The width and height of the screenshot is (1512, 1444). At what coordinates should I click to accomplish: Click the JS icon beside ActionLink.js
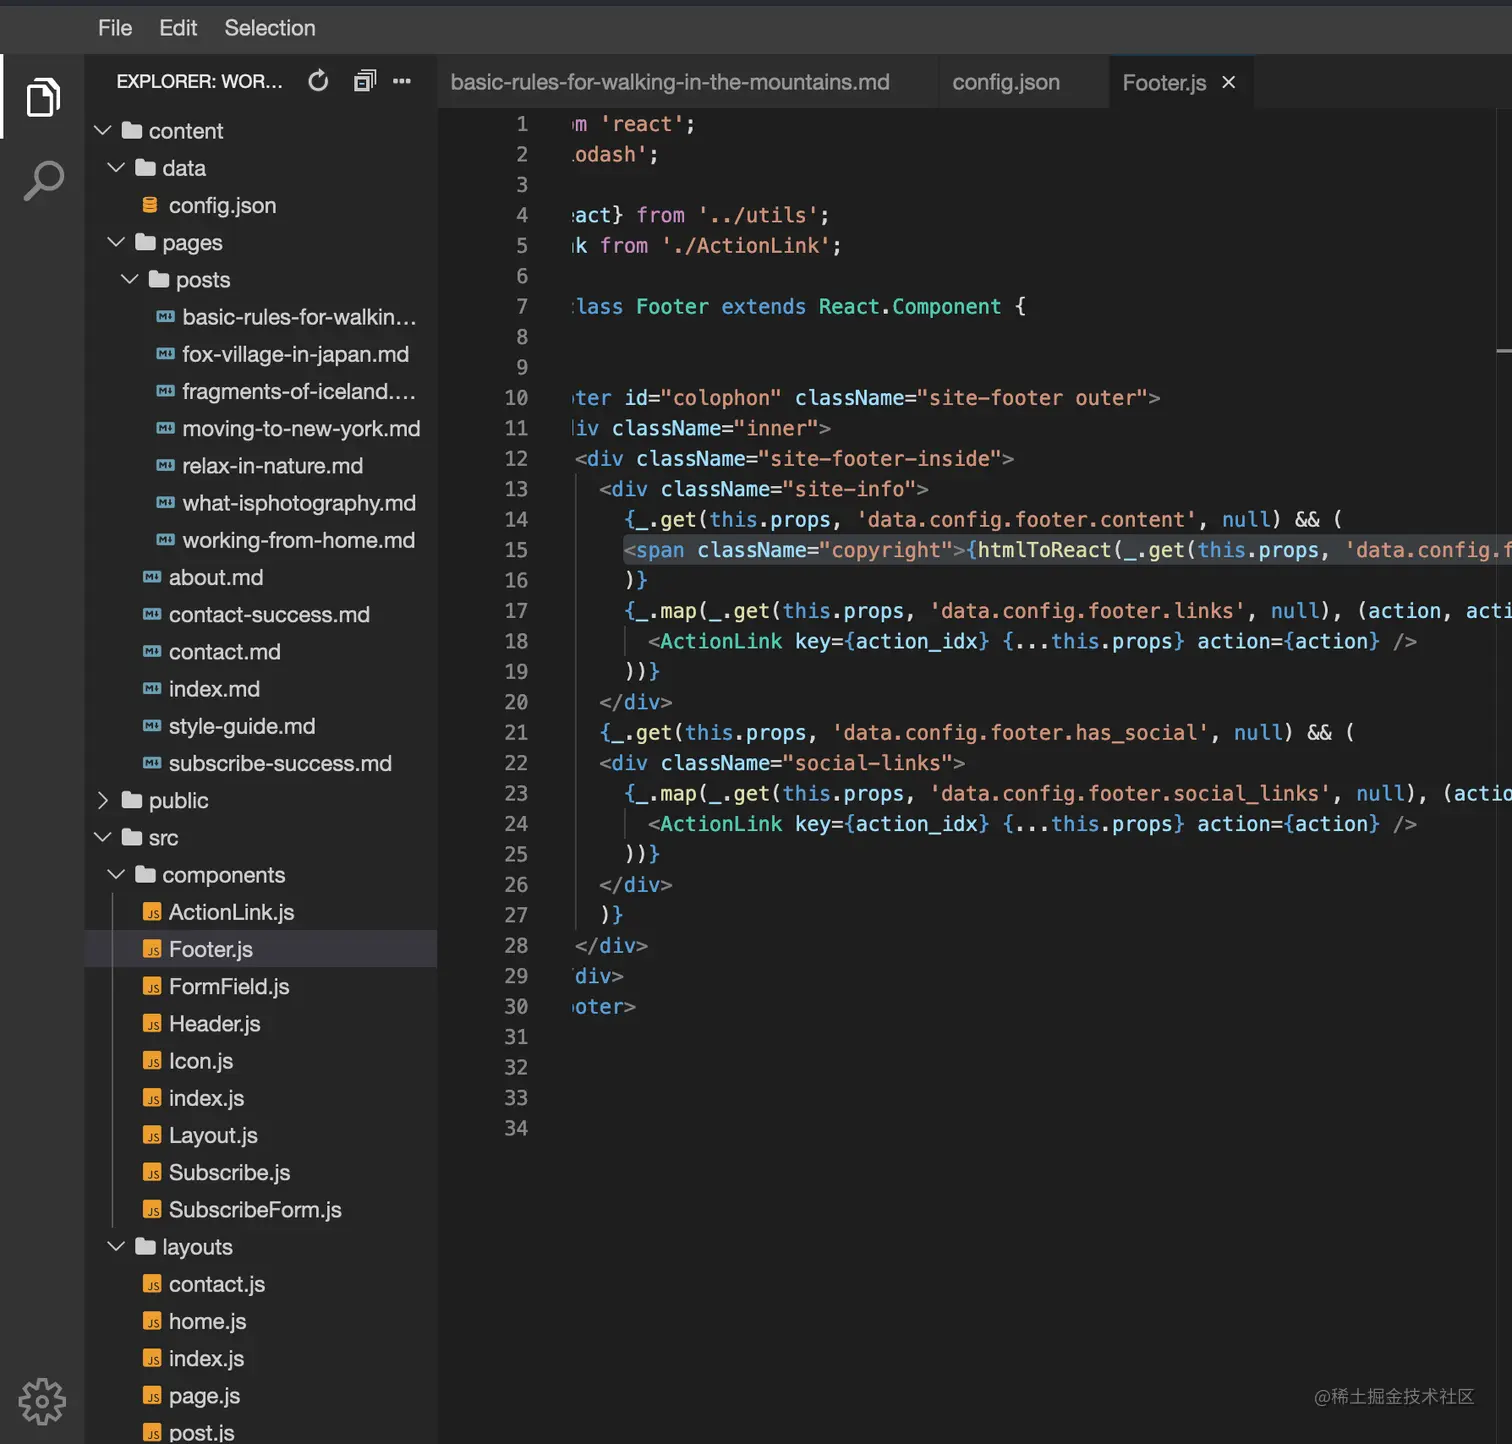(153, 912)
